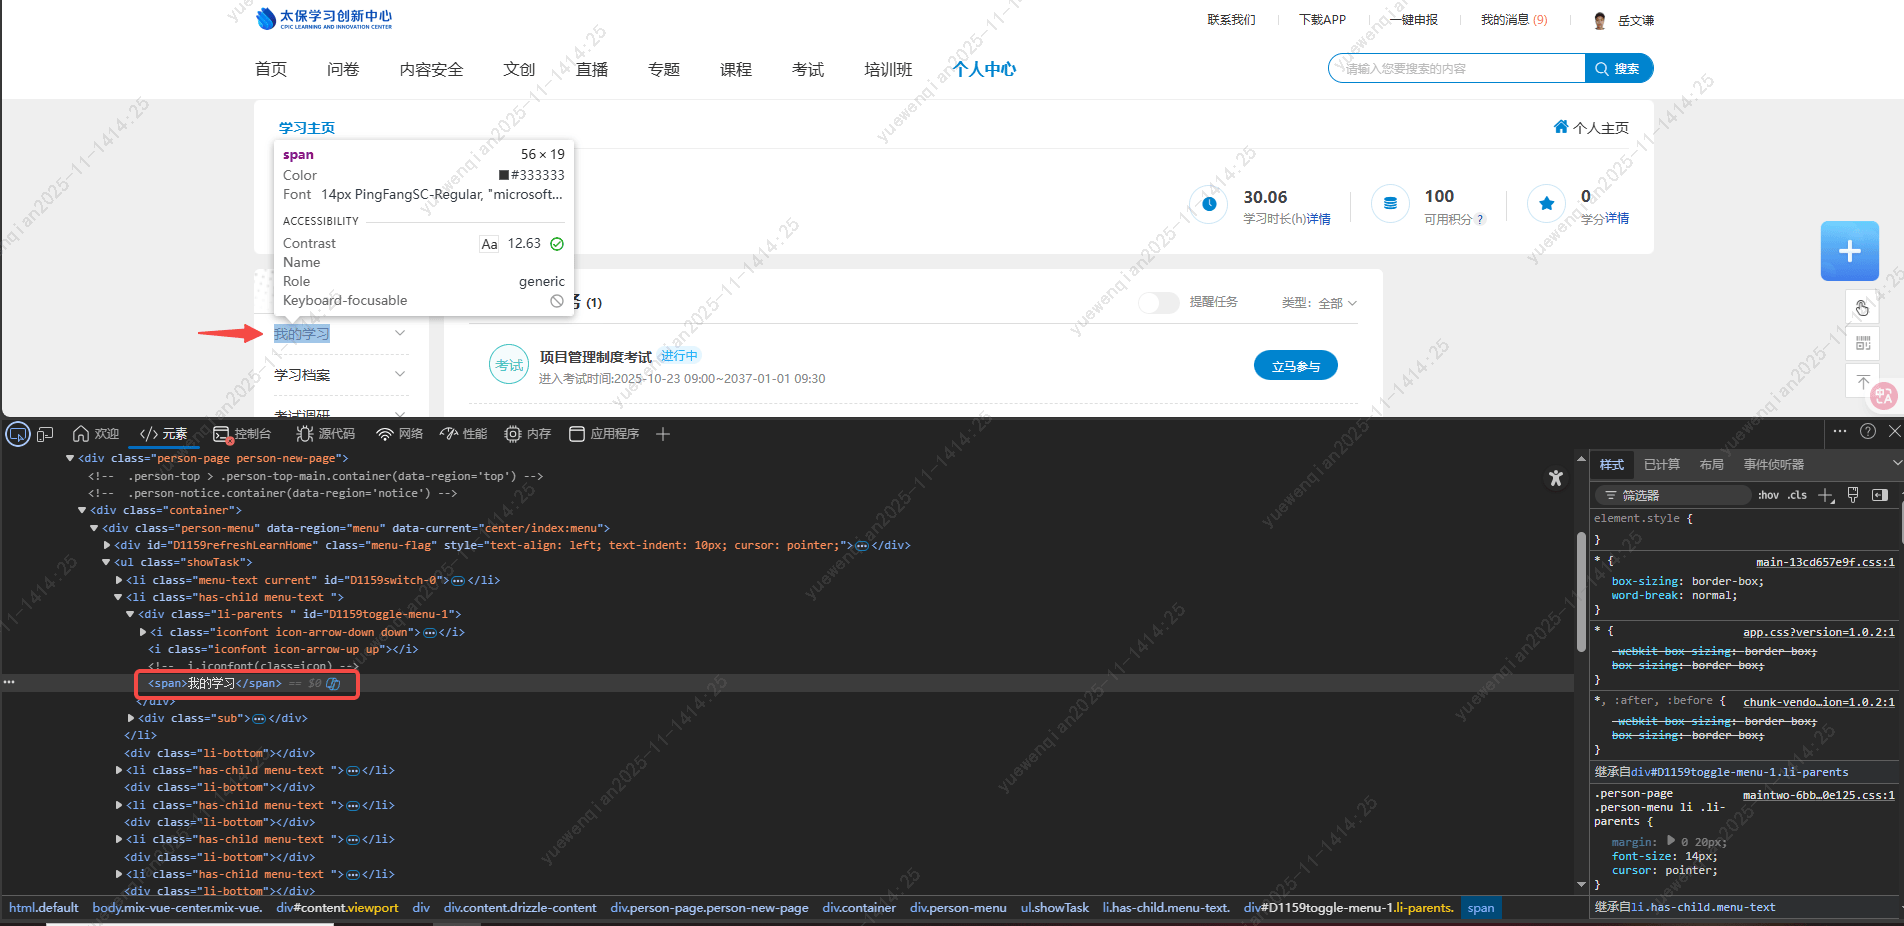Click the new style rule plus icon
Screen dimensions: 1904x926
(x=1827, y=494)
